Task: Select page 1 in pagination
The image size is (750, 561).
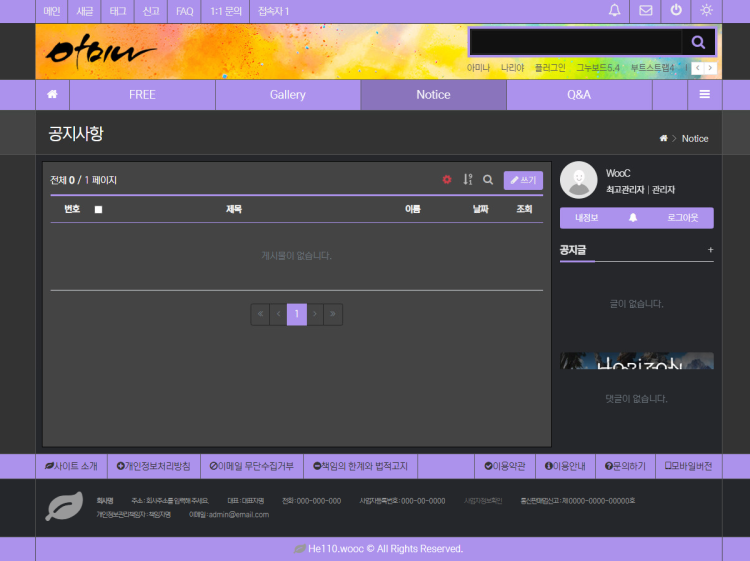Action: pyautogui.click(x=297, y=314)
